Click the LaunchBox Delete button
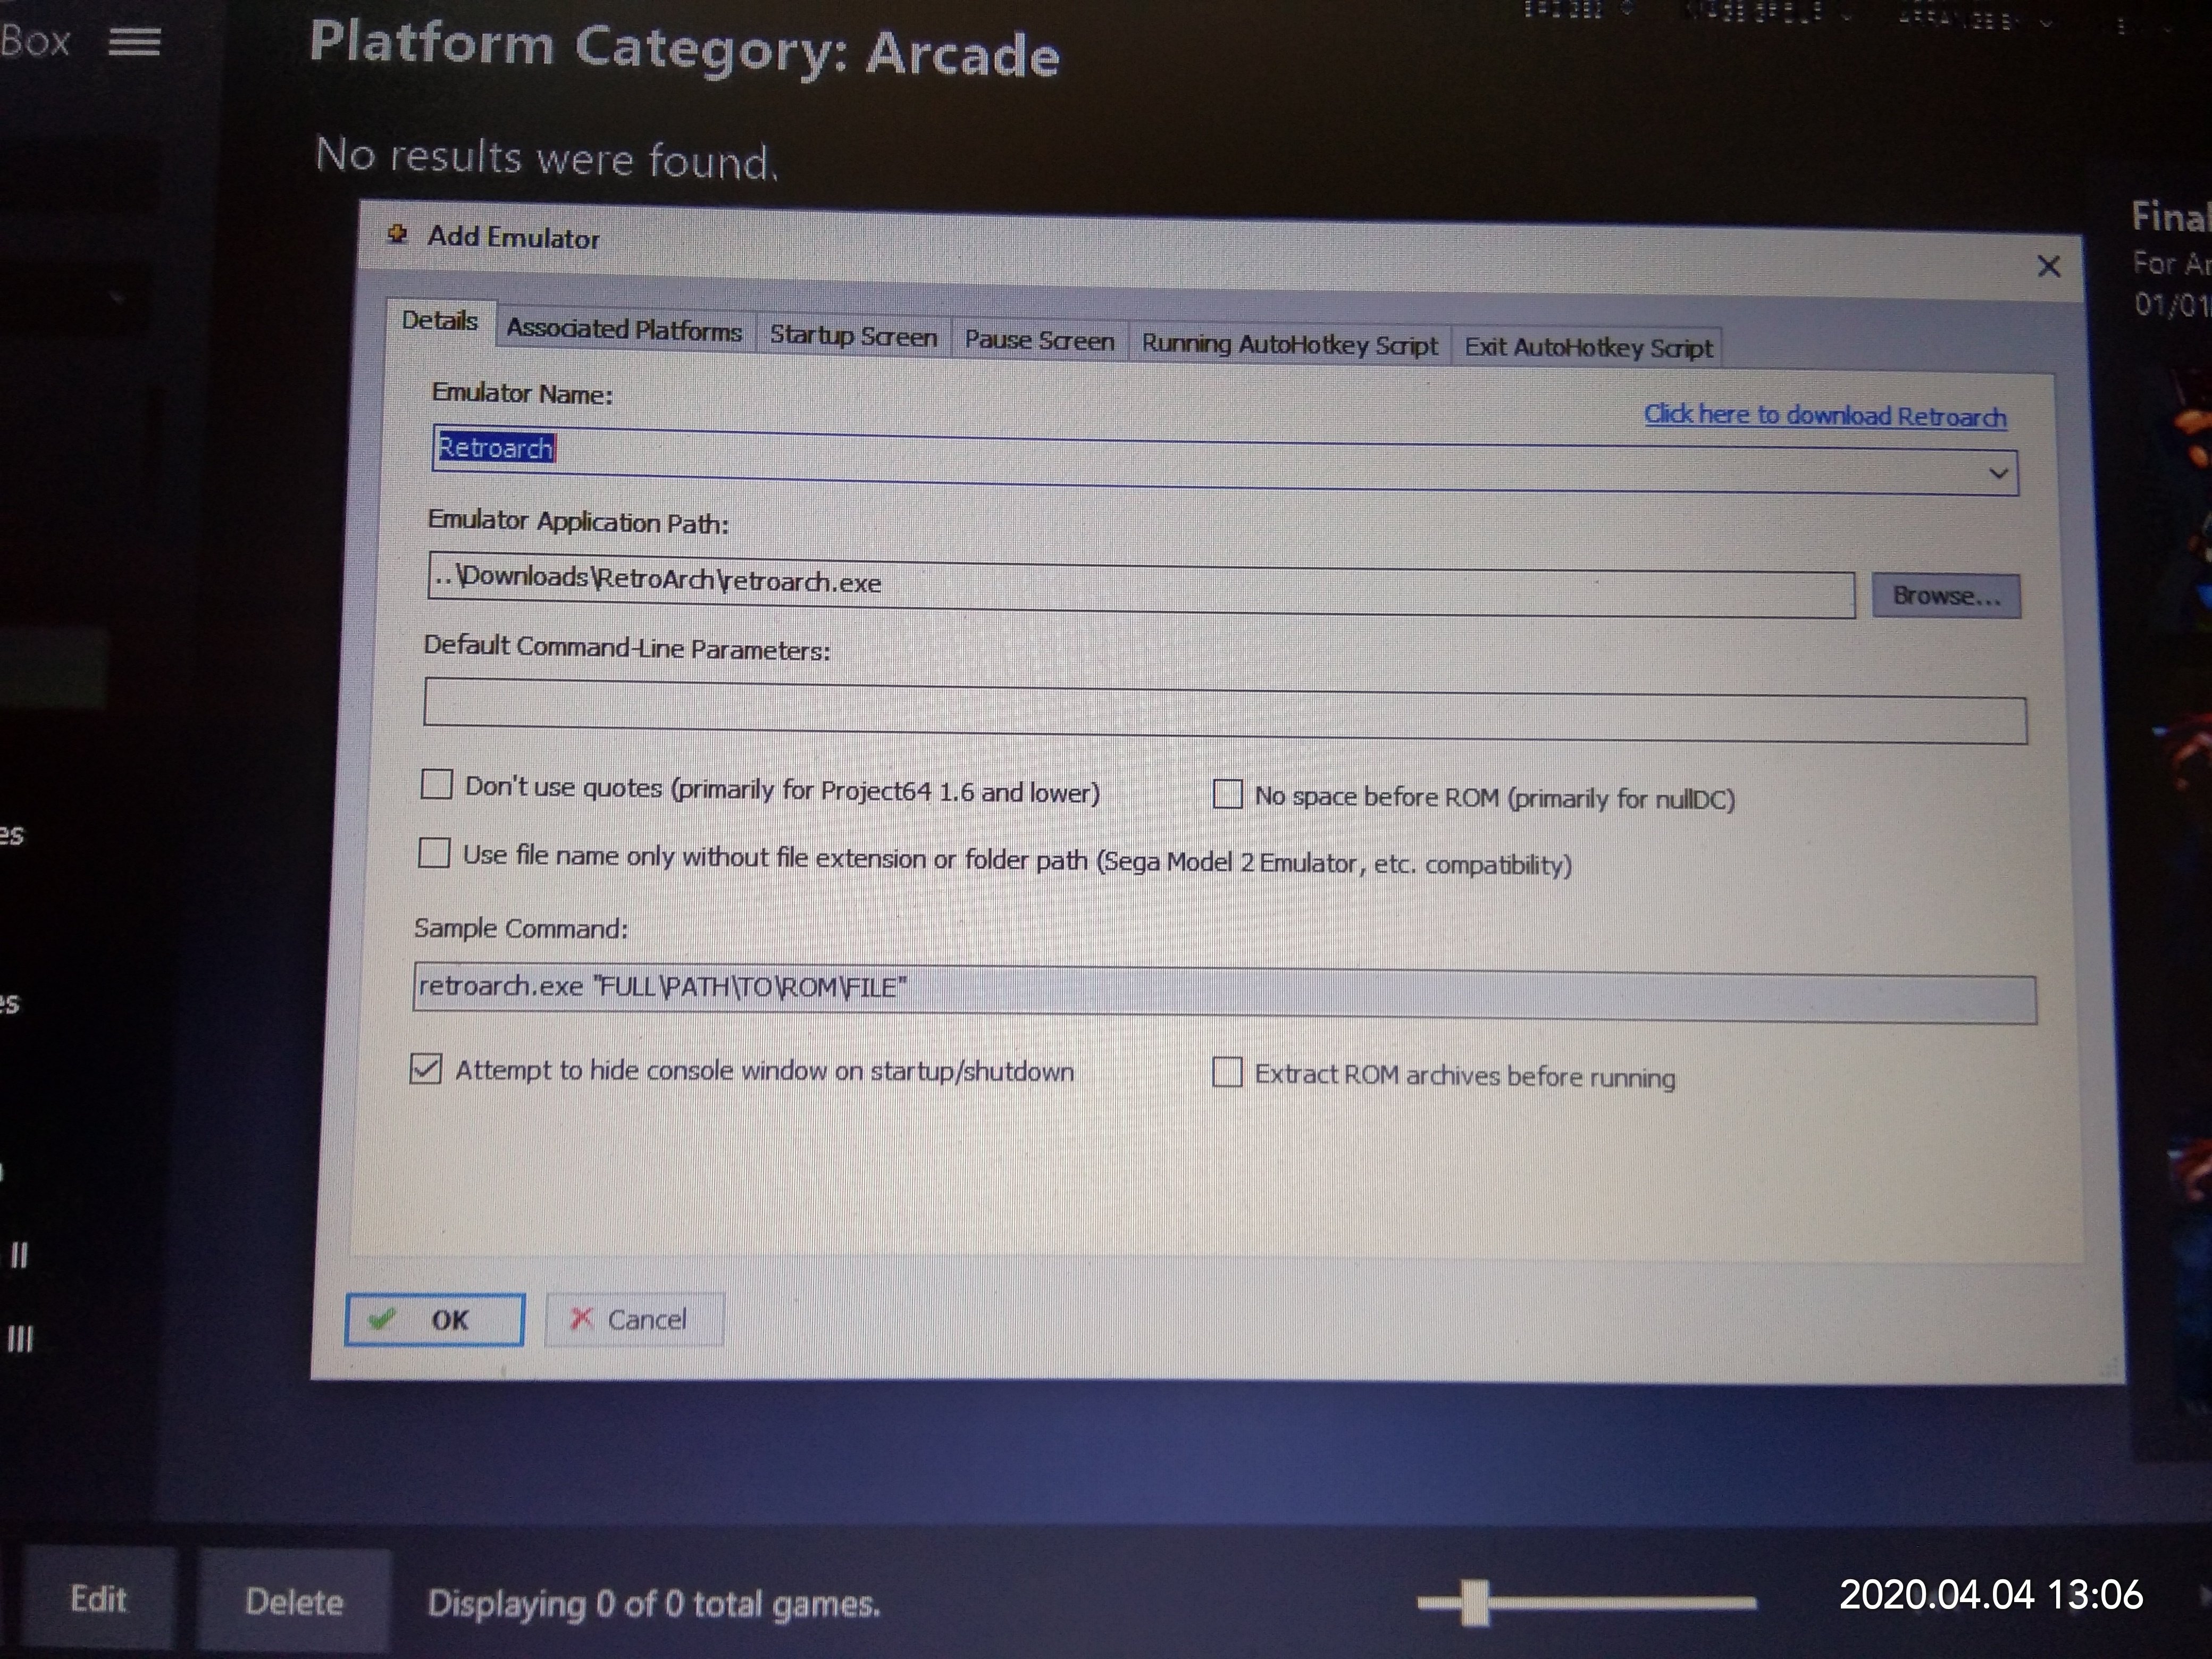The height and width of the screenshot is (1659, 2212). 294,1601
